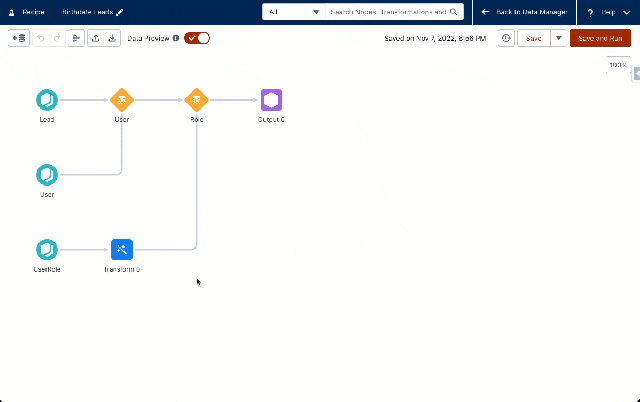640x402 pixels.
Task: Open version history clock icon
Action: coord(506,38)
